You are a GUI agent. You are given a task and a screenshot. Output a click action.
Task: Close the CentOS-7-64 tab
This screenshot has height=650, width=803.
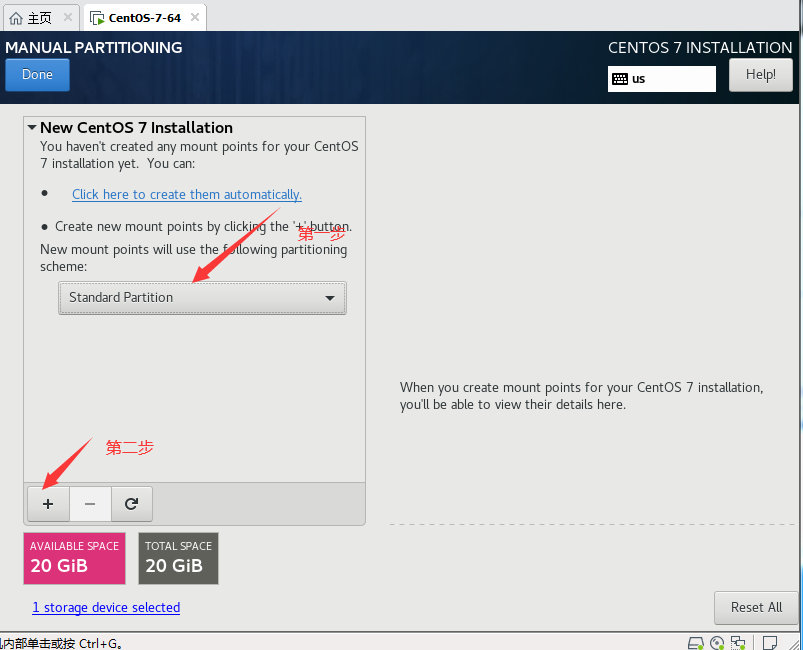[195, 17]
